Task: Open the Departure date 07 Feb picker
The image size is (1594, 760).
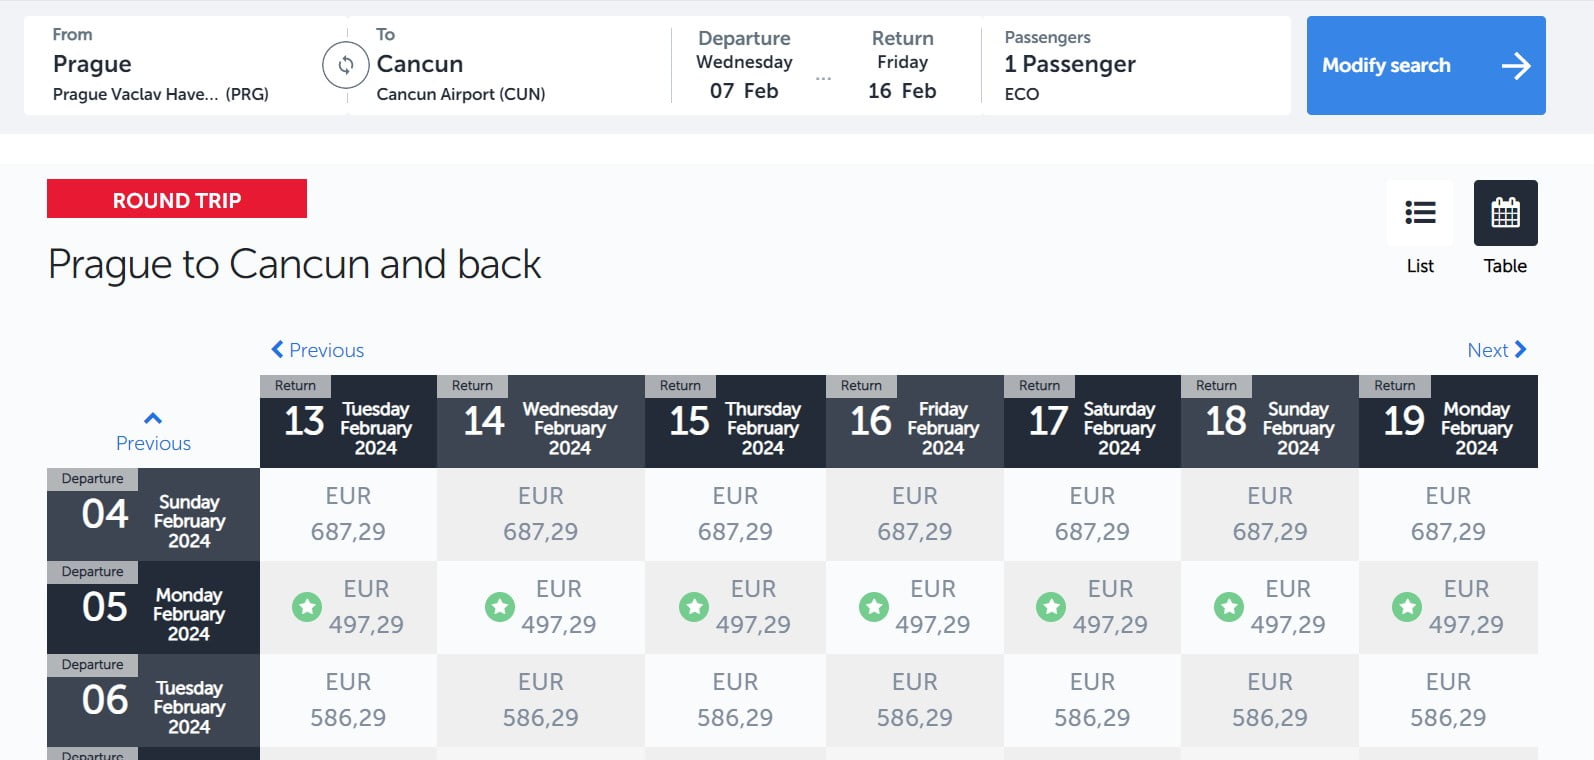Action: (x=744, y=66)
